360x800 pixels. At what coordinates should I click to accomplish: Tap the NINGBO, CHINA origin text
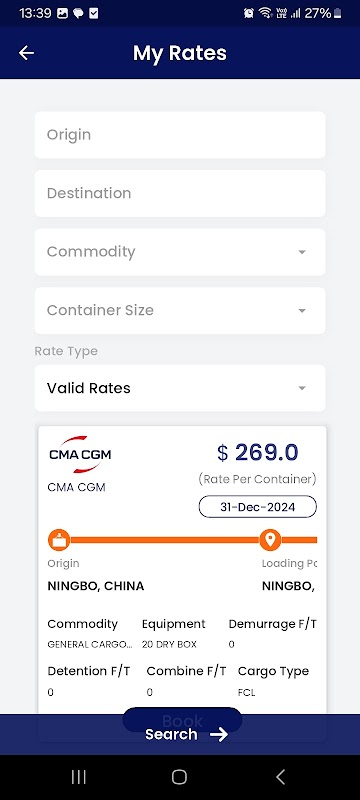(x=96, y=586)
